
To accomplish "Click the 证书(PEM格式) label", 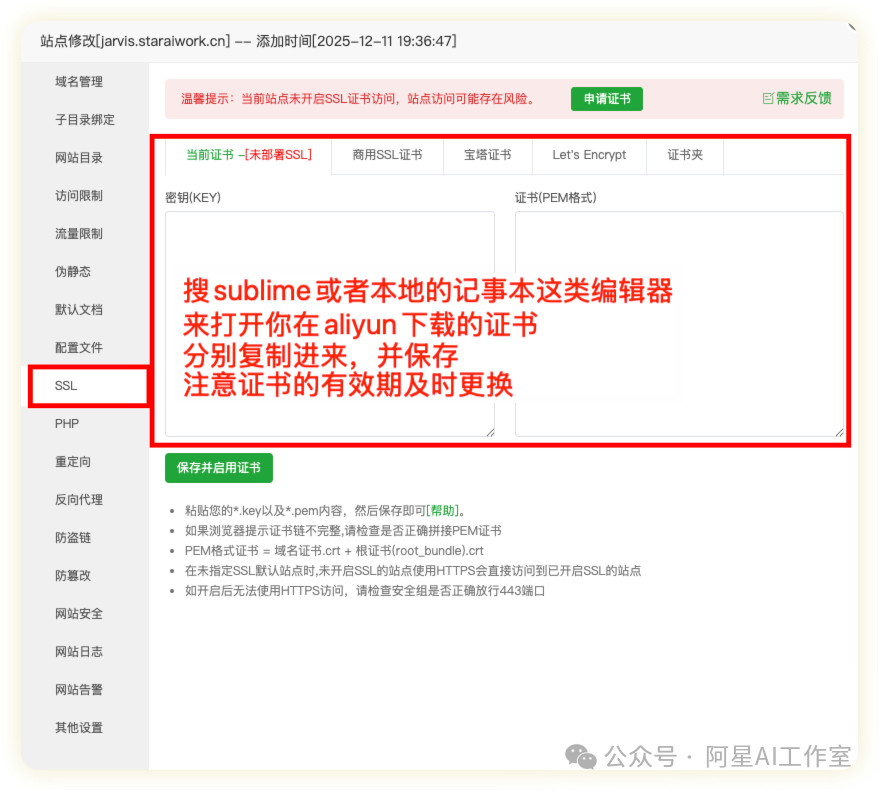I will tap(556, 198).
